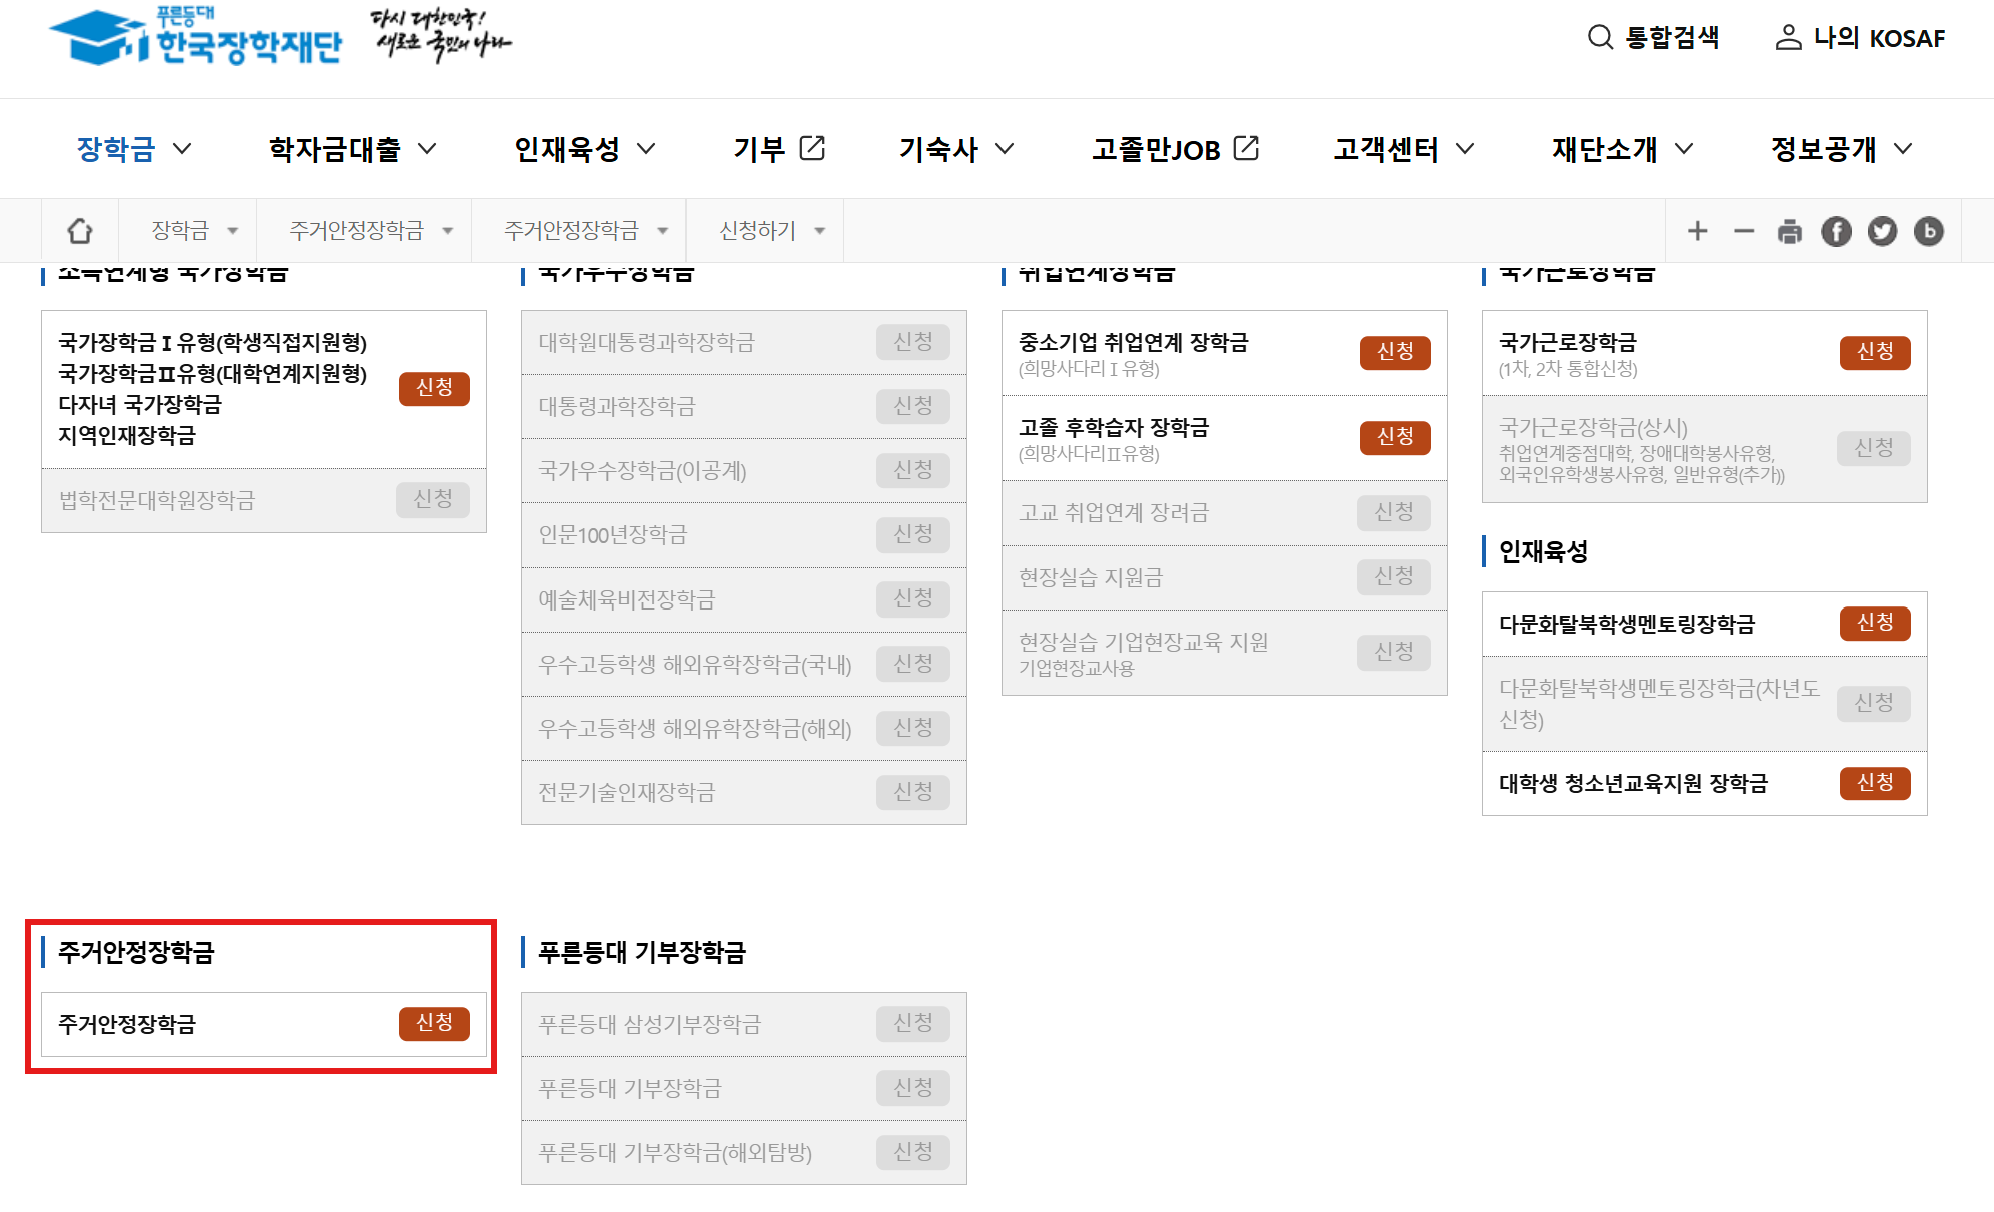The height and width of the screenshot is (1212, 1994).
Task: Click 신청 for 주거안정장학금
Action: pyautogui.click(x=434, y=1023)
